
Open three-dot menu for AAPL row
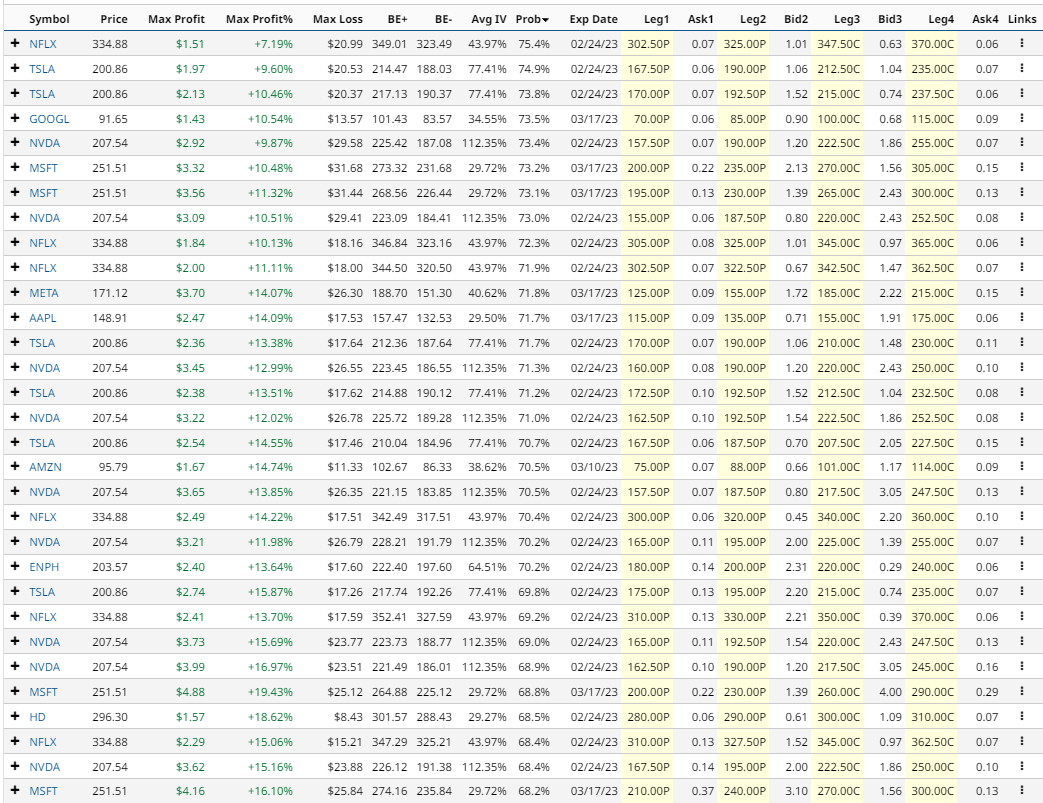pyautogui.click(x=1022, y=317)
